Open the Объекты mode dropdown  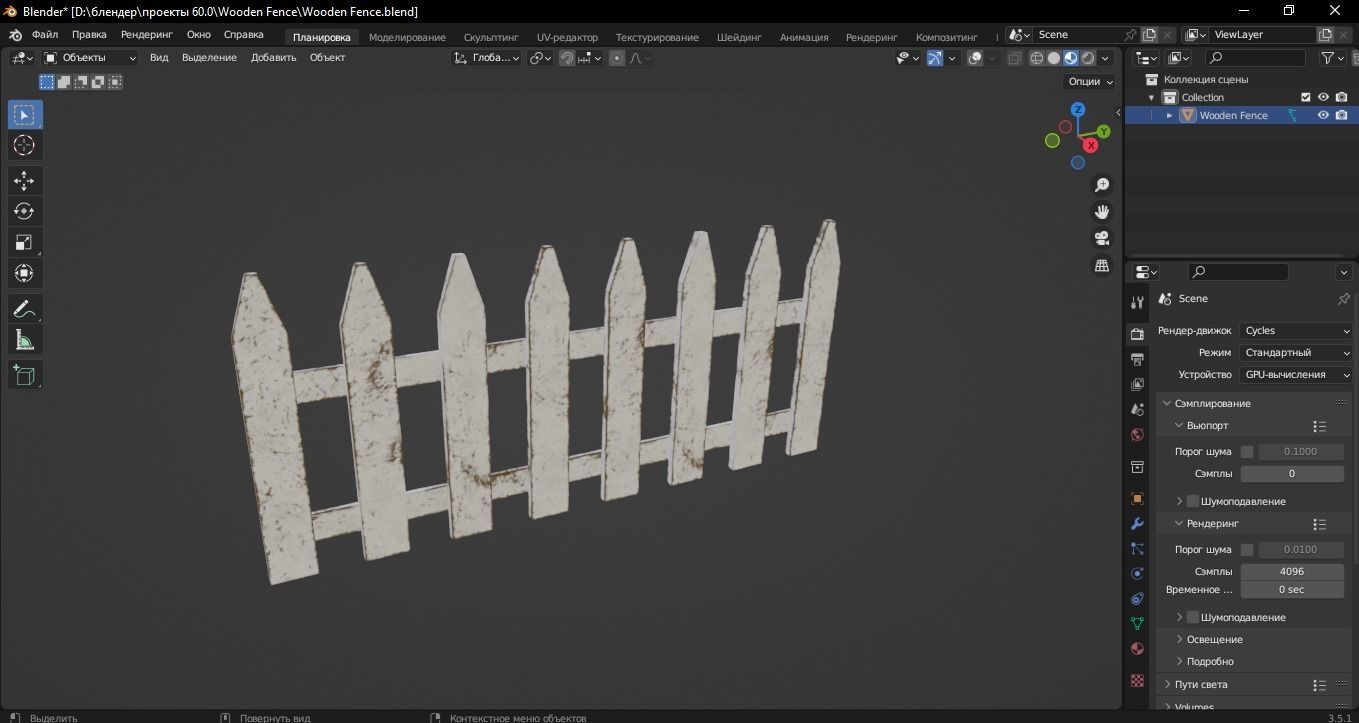point(90,58)
